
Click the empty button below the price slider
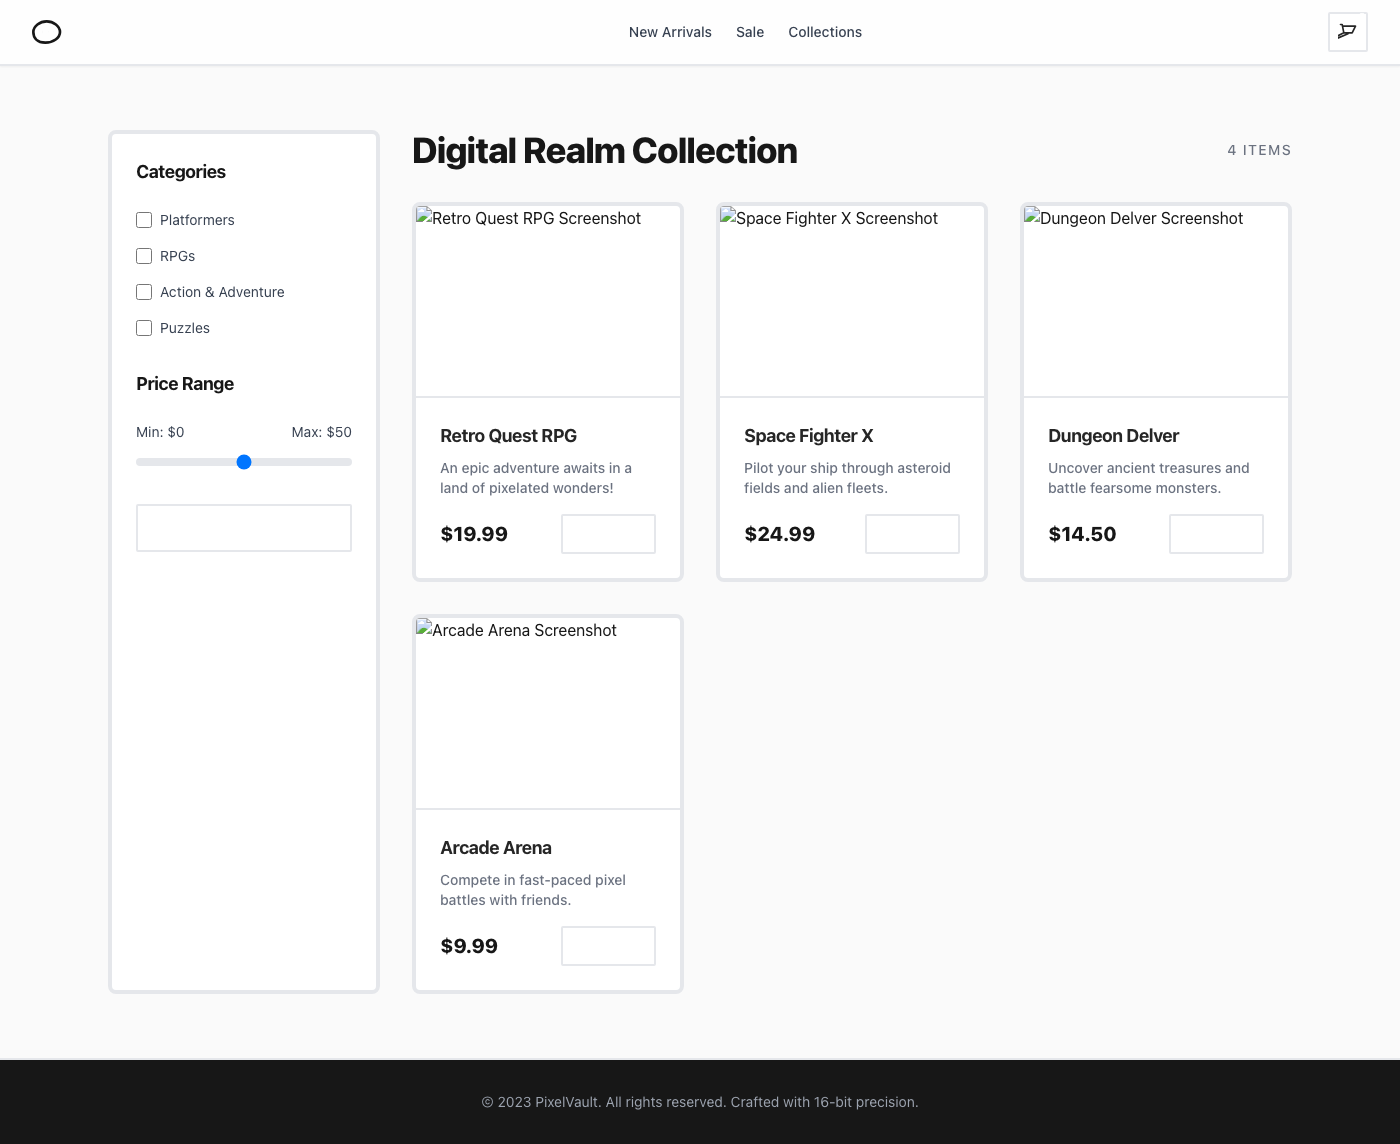[243, 527]
